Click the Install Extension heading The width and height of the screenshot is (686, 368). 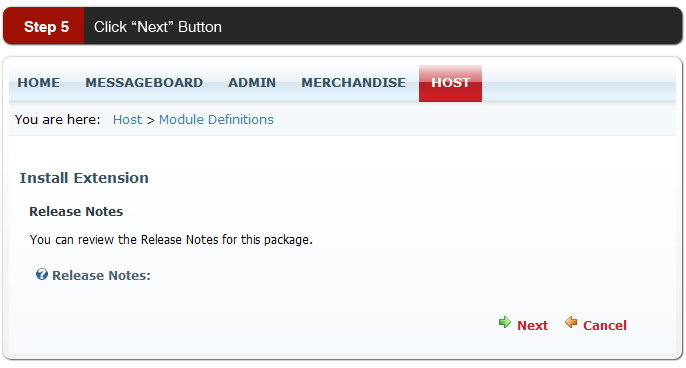click(x=84, y=178)
